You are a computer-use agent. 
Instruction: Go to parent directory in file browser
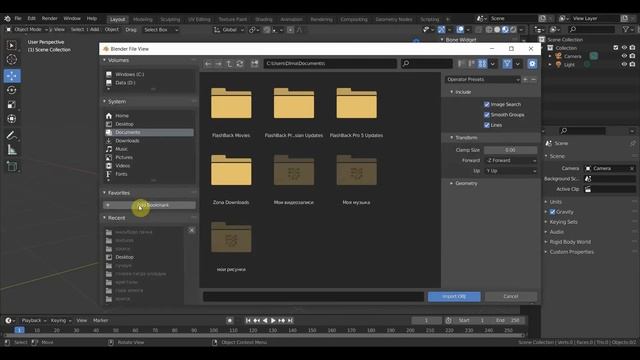pos(229,64)
